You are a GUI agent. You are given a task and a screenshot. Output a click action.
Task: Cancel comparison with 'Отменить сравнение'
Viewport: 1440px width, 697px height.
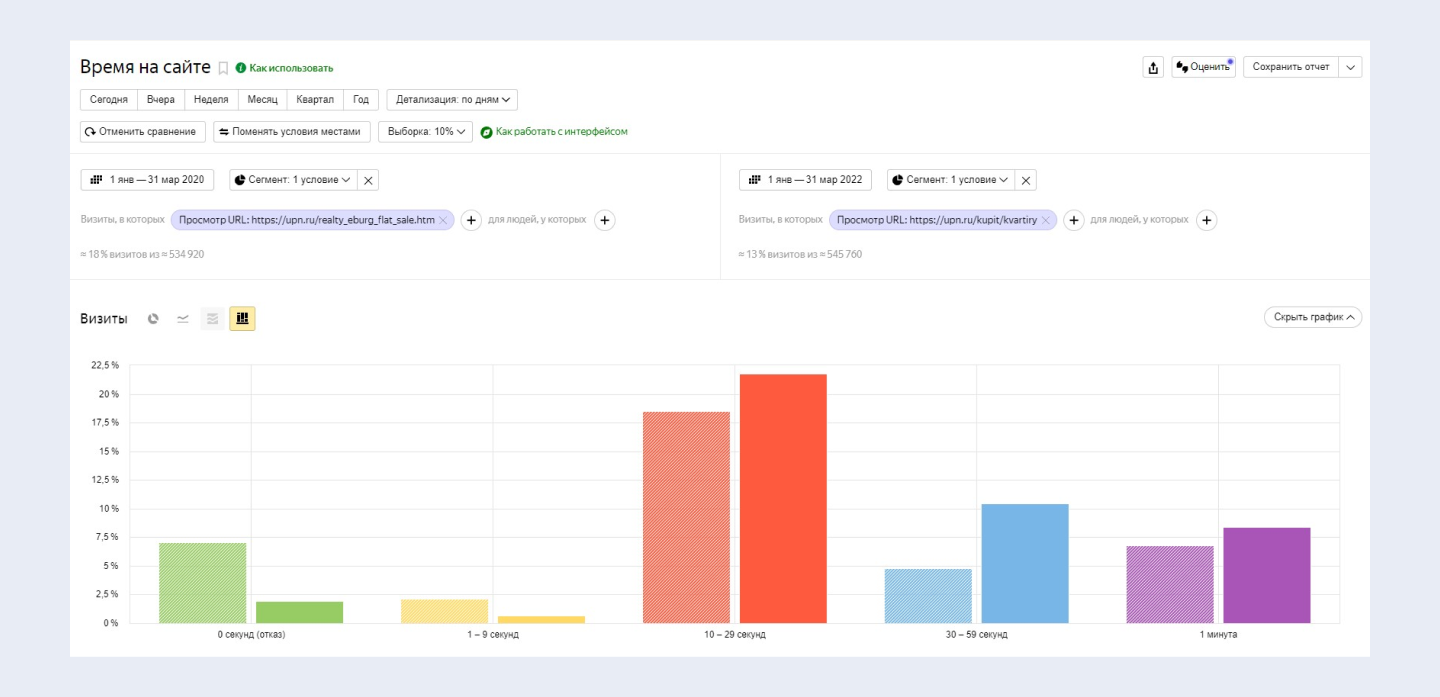click(x=143, y=132)
